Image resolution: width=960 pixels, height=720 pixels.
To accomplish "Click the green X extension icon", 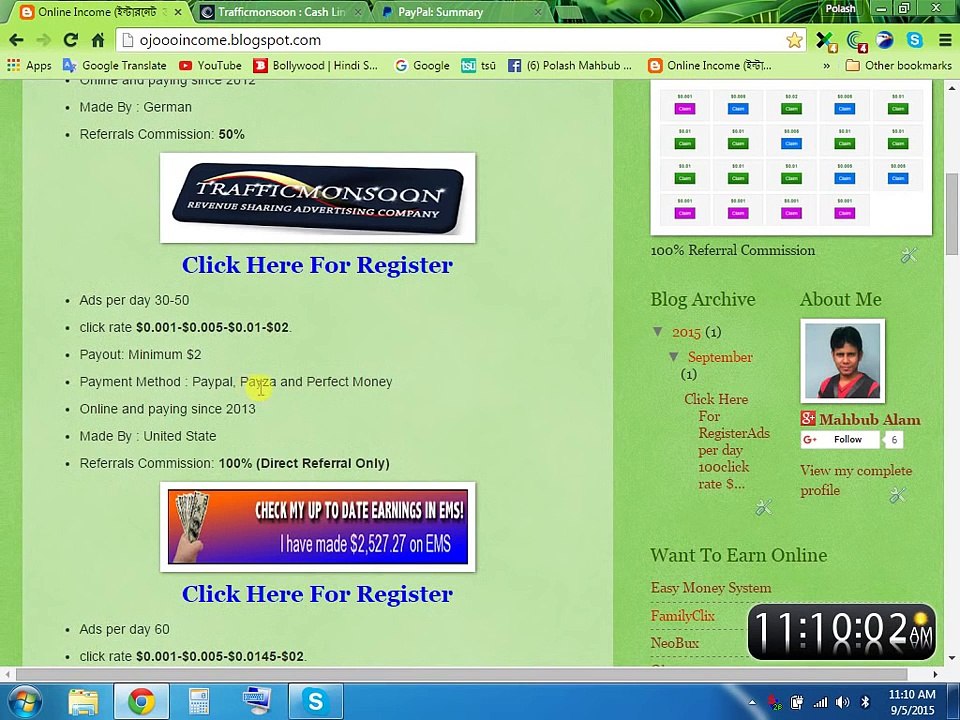I will [826, 41].
